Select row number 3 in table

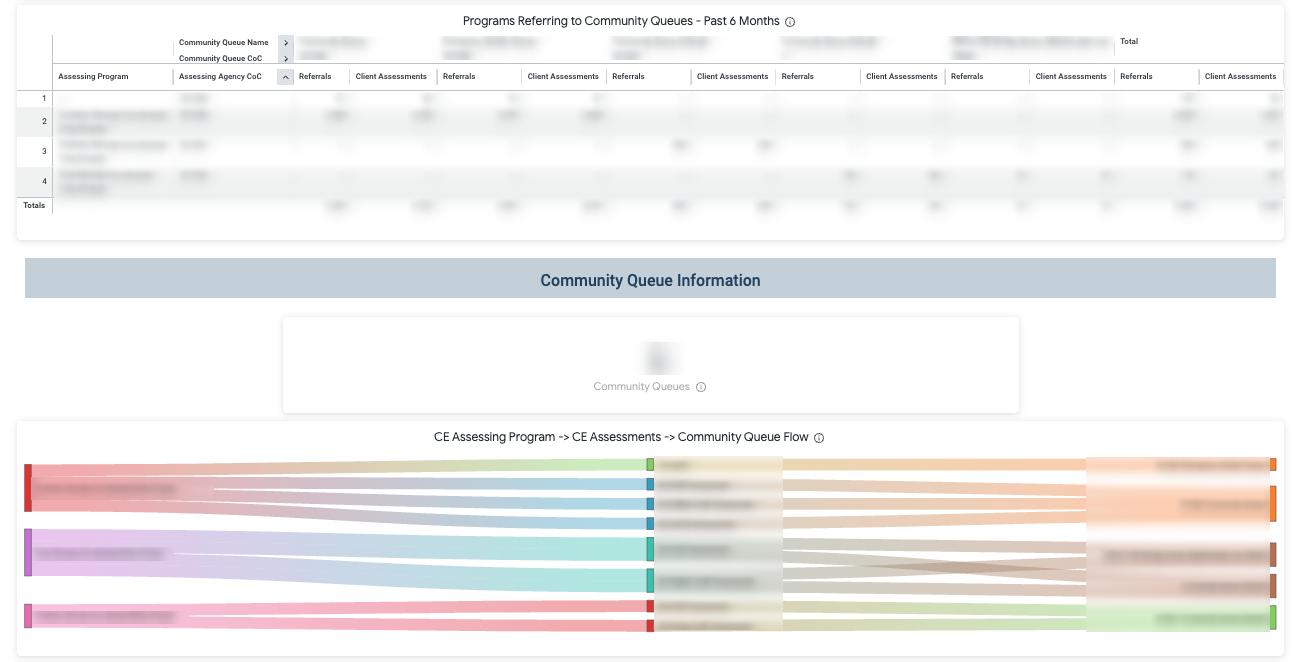44,151
